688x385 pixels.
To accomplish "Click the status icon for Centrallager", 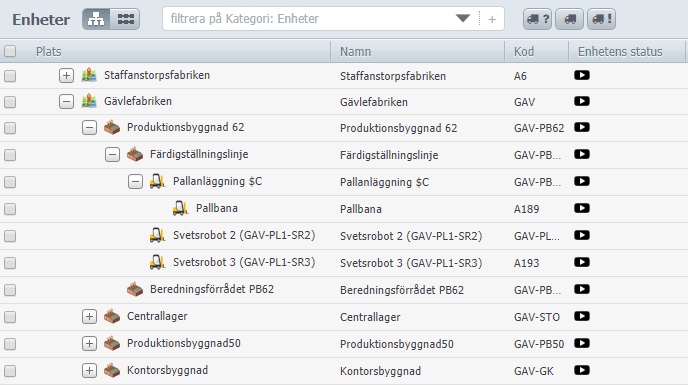I will tap(582, 316).
